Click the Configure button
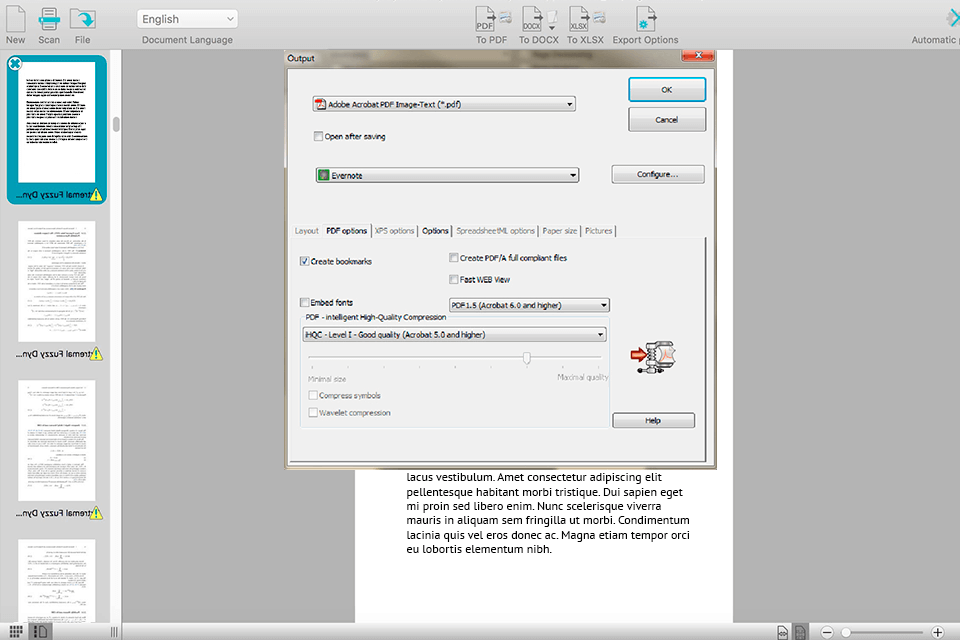Screen dimensions: 960x640 (x=657, y=173)
